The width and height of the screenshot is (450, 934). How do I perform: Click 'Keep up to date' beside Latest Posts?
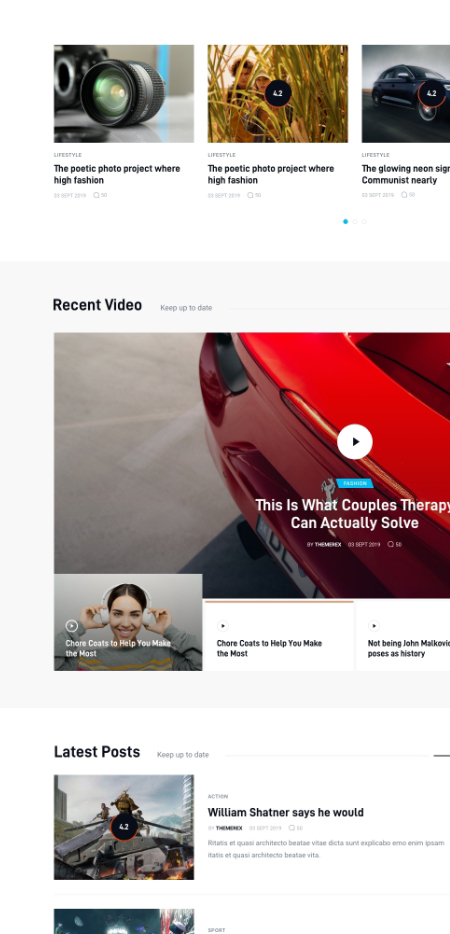183,755
